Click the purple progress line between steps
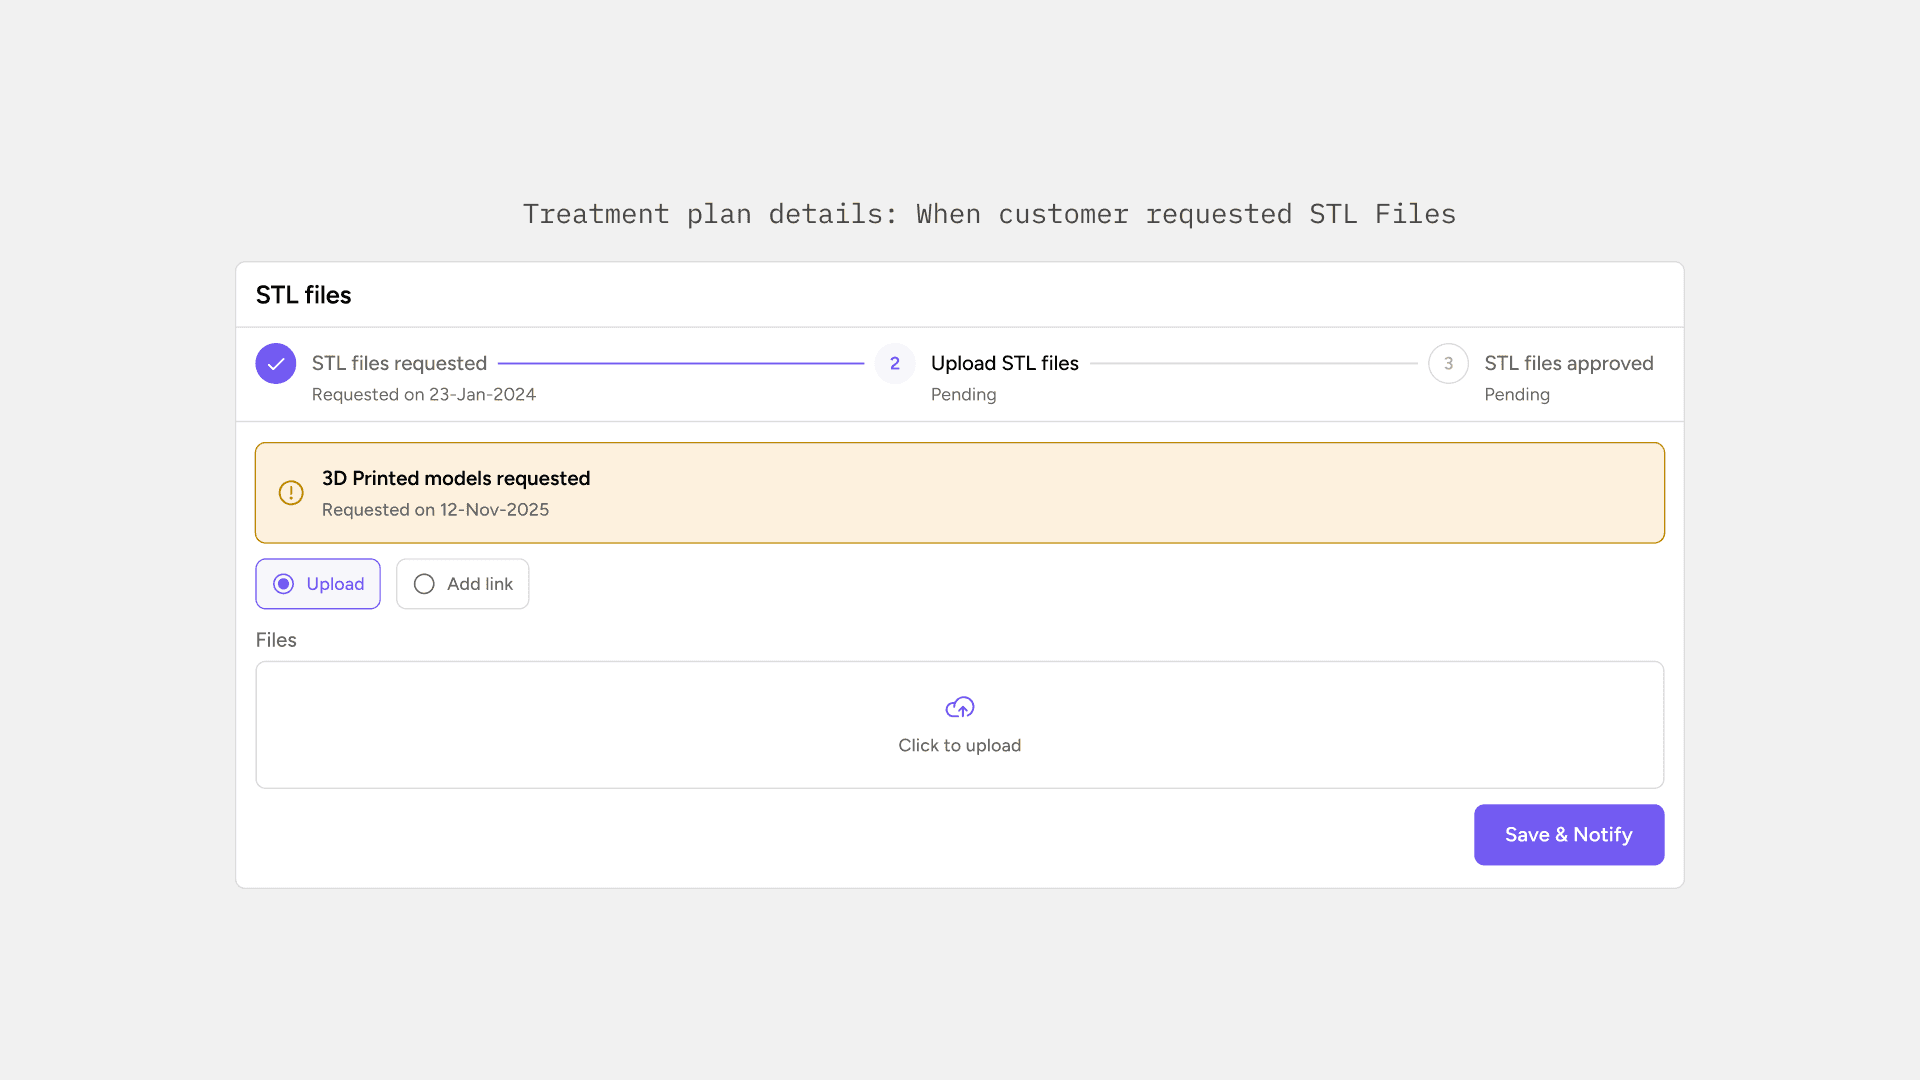The height and width of the screenshot is (1080, 1920). (680, 364)
